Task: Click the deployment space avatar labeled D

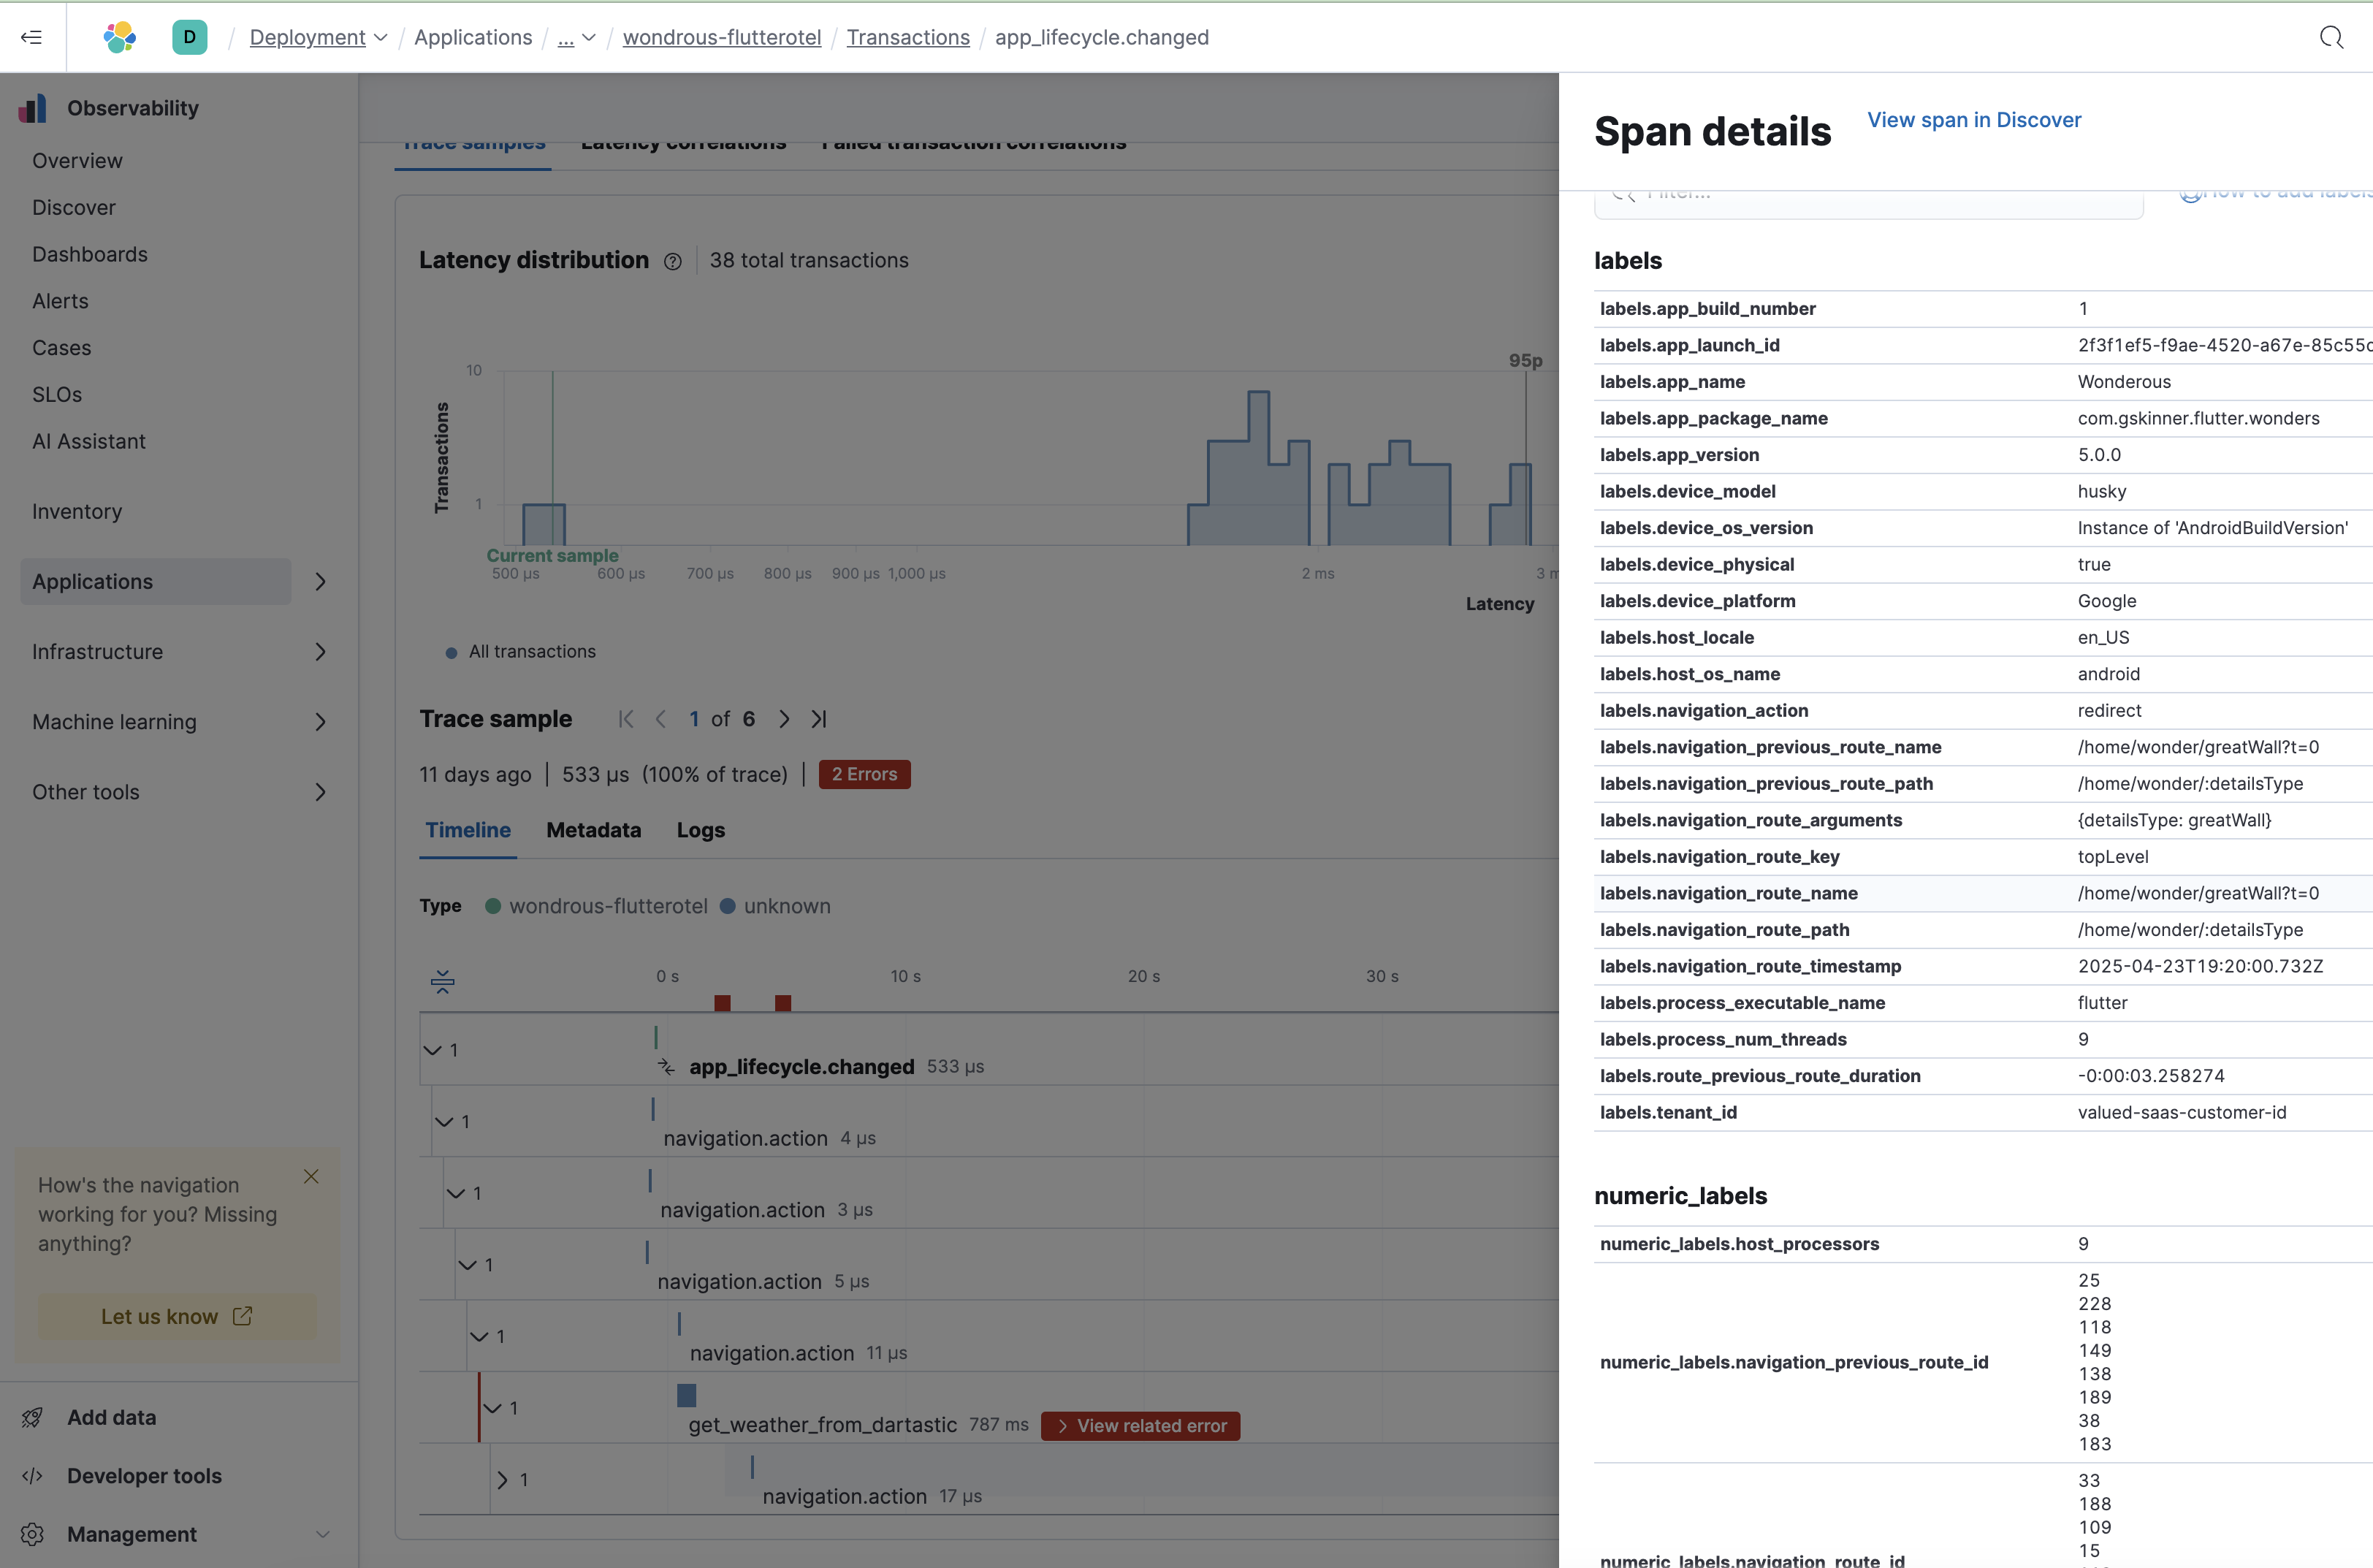Action: coord(190,37)
